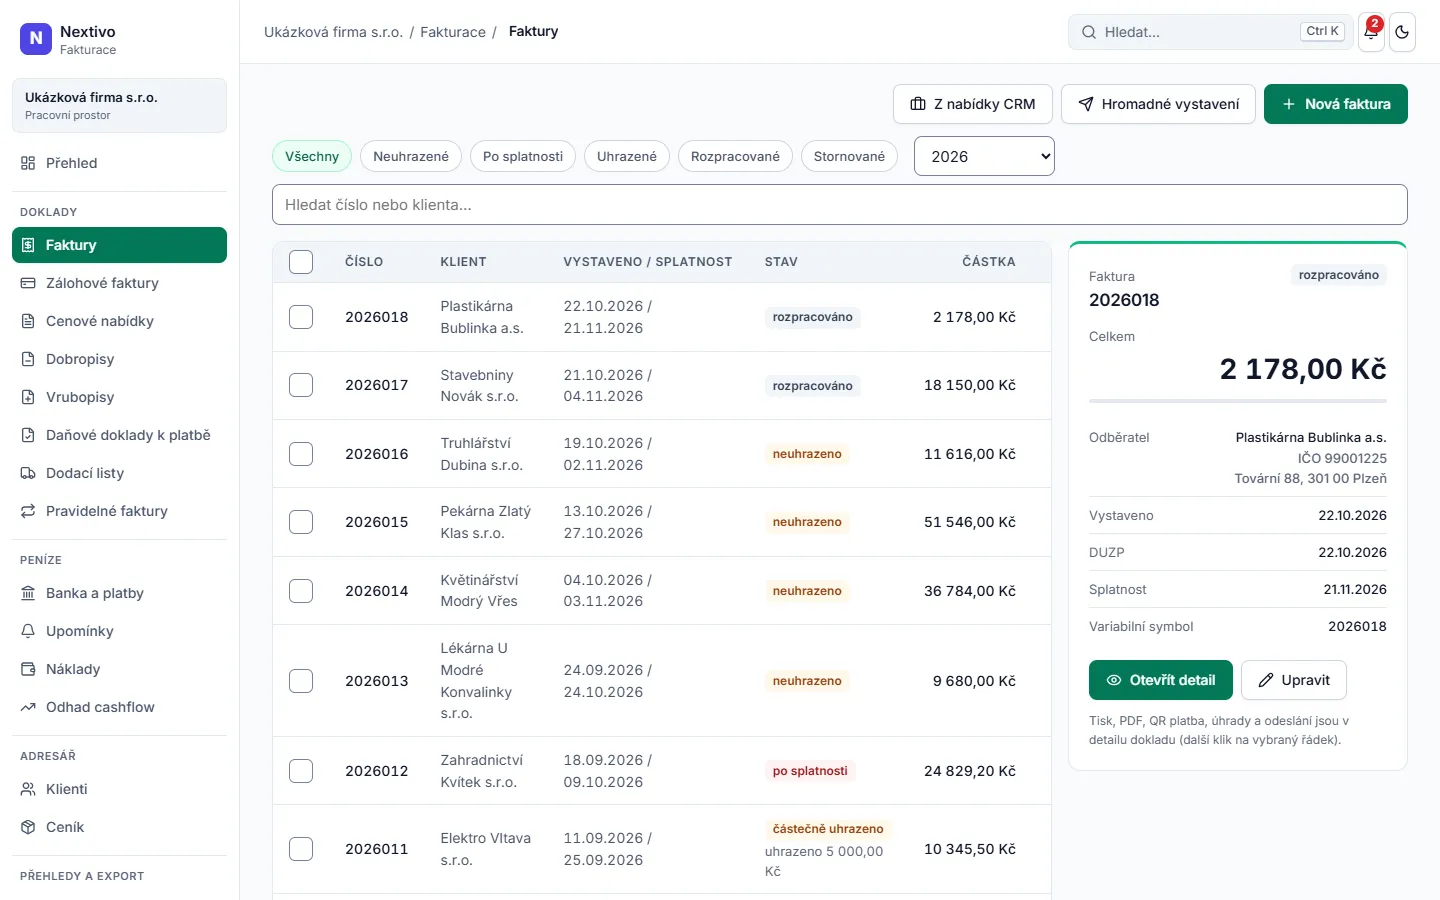Click the top Hledat... search box
Image resolution: width=1440 pixels, height=900 pixels.
pyautogui.click(x=1211, y=32)
